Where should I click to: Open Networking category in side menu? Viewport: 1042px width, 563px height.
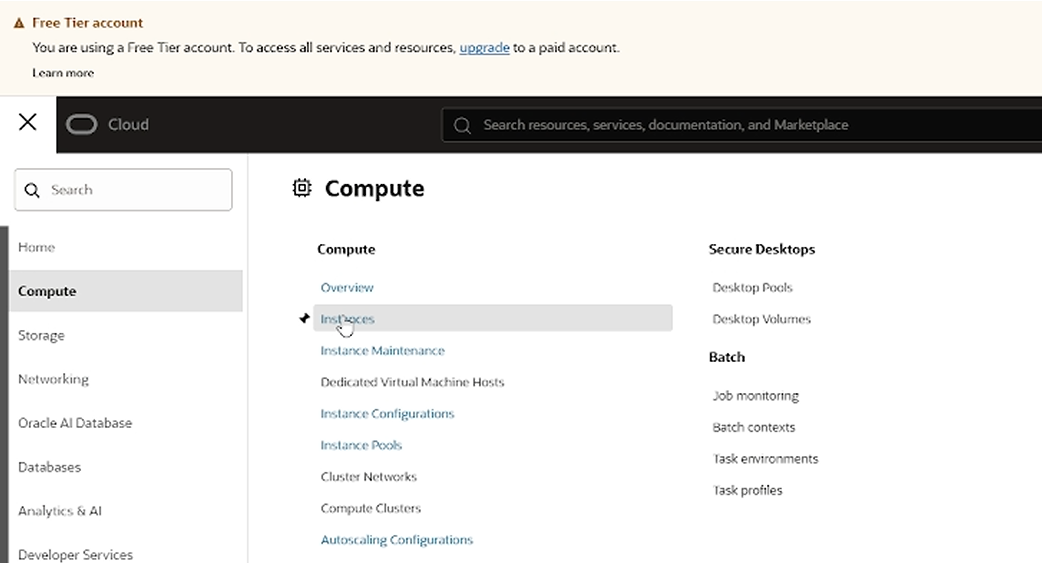53,379
